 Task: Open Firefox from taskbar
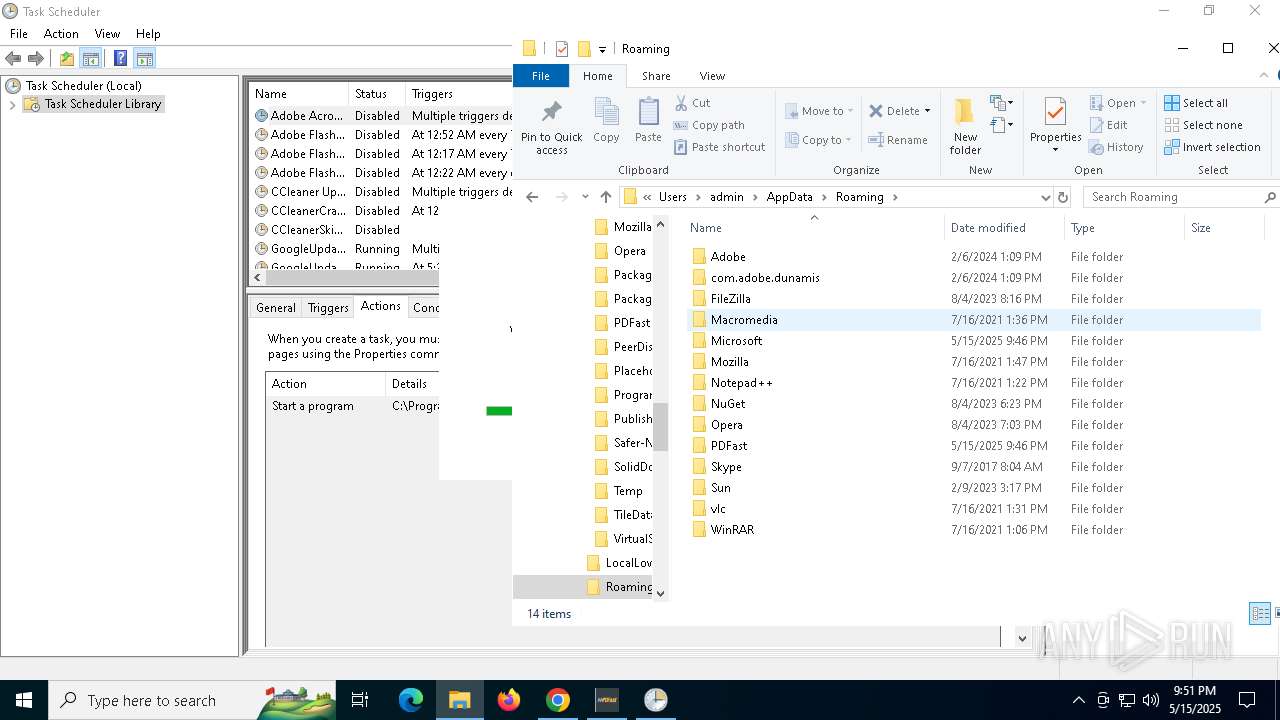[x=509, y=700]
